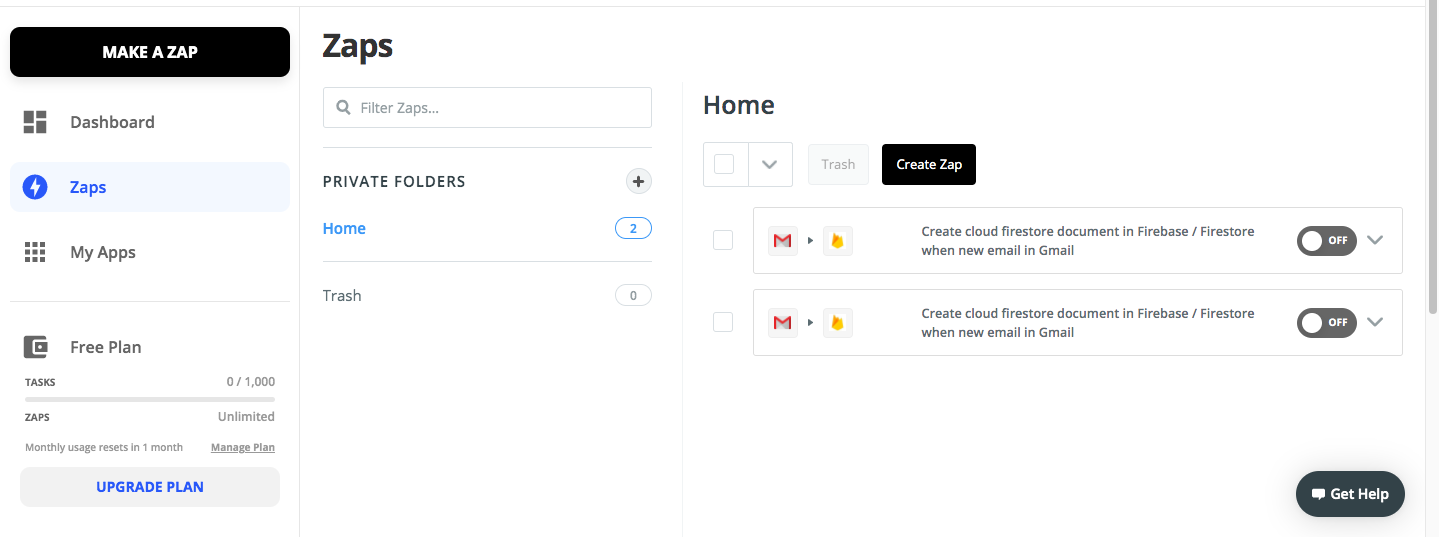
Task: Click the Zaps lightning bolt icon
Action: point(35,187)
